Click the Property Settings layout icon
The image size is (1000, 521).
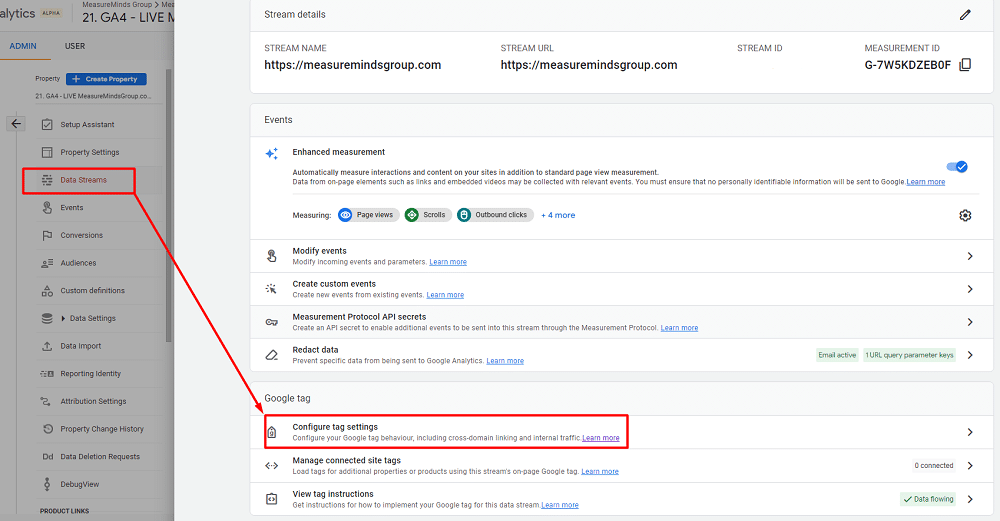point(47,152)
